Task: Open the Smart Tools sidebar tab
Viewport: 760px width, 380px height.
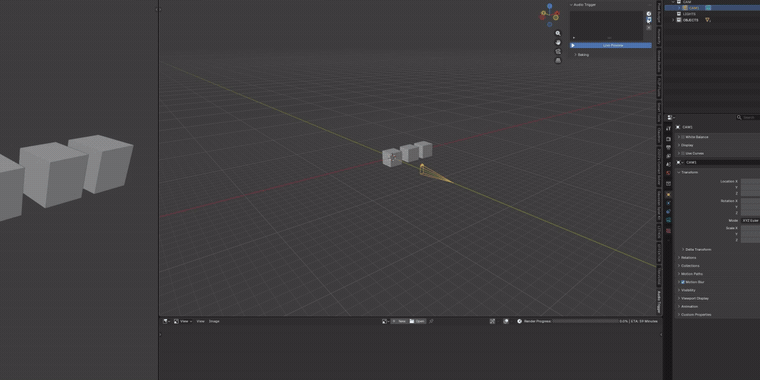Action: pos(659,112)
